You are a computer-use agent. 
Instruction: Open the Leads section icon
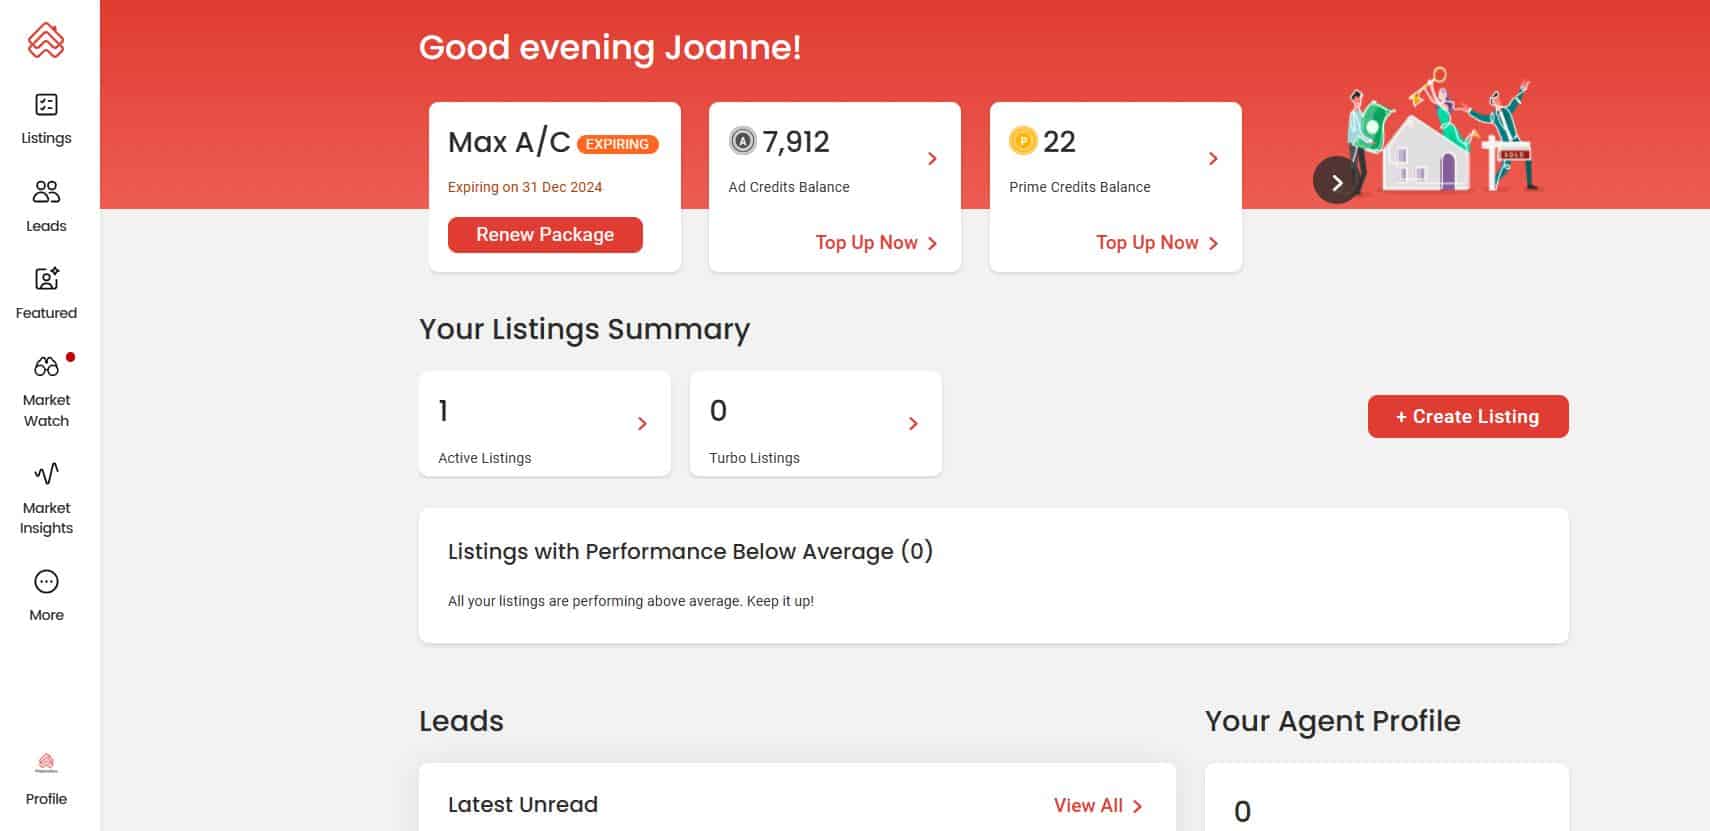tap(46, 191)
